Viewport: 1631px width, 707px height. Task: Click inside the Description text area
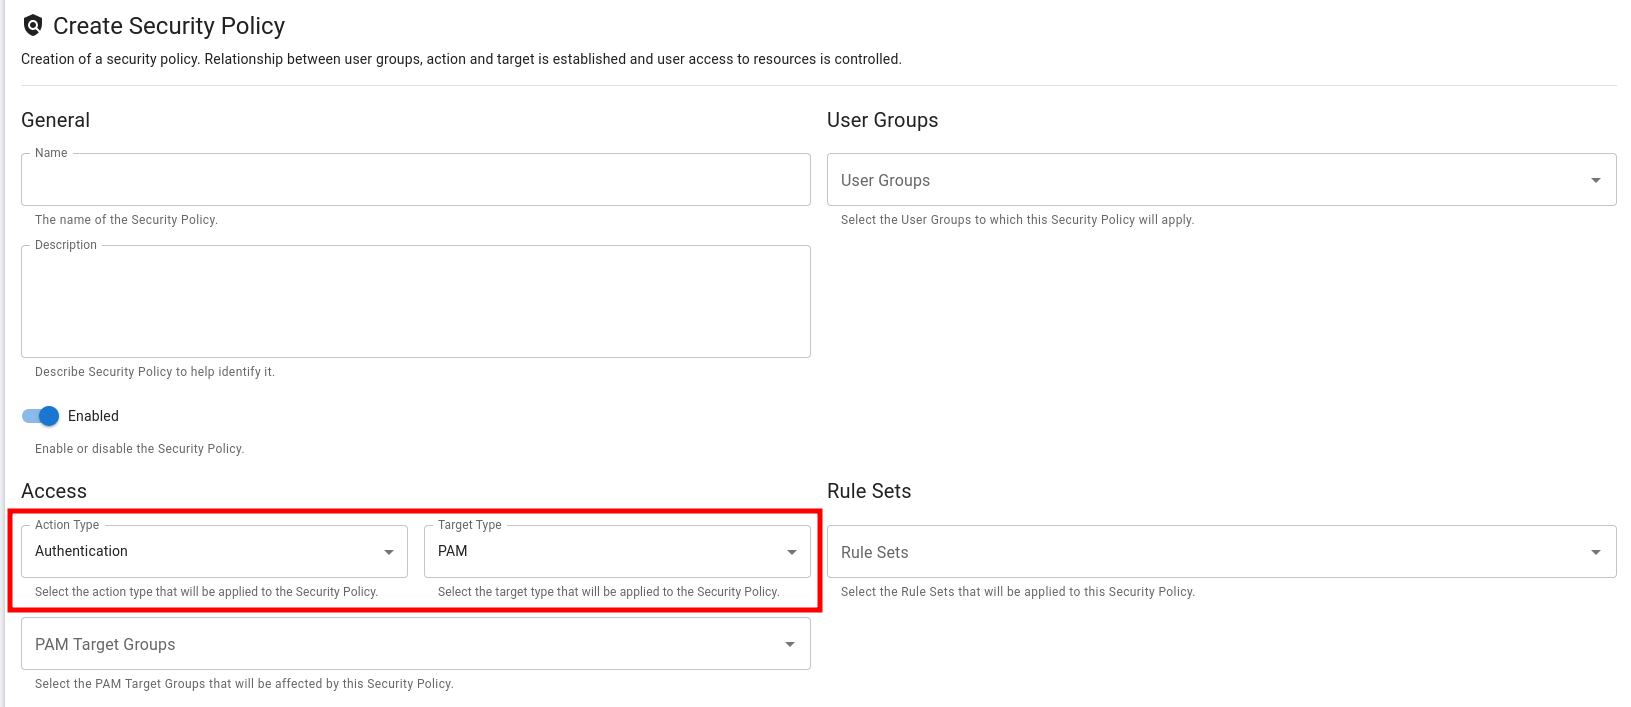click(x=415, y=302)
